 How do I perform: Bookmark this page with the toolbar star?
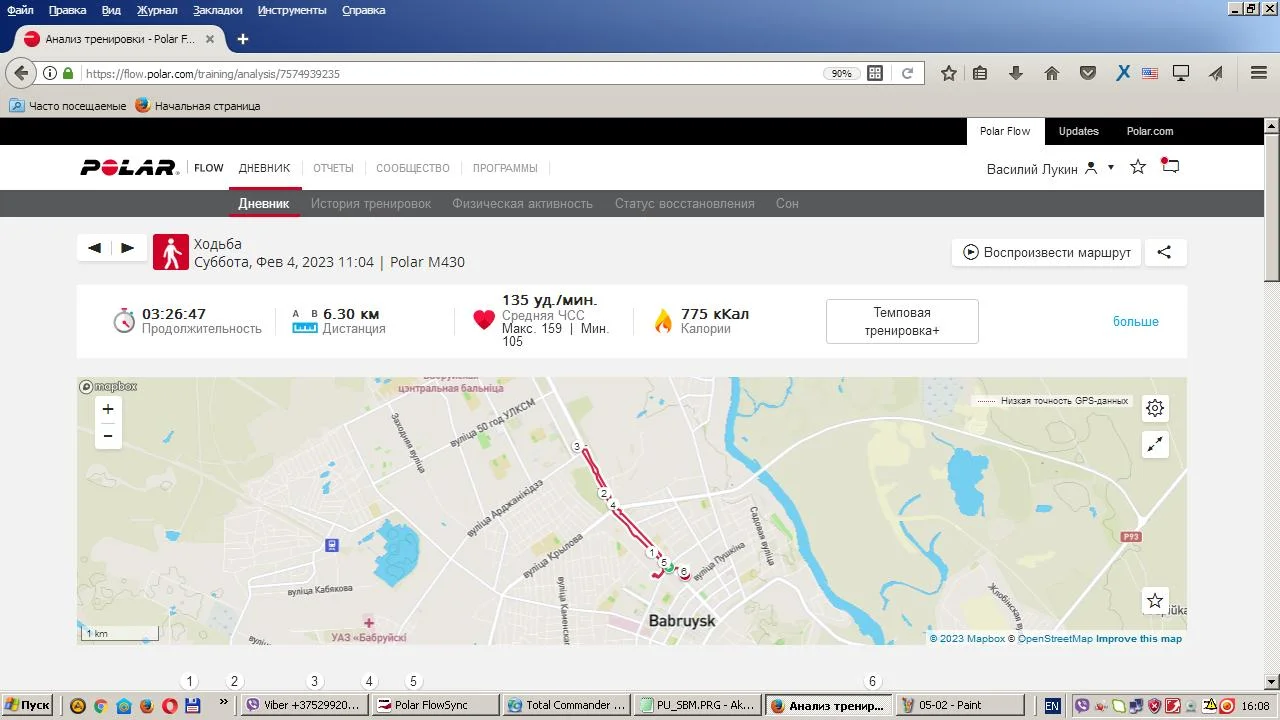949,73
